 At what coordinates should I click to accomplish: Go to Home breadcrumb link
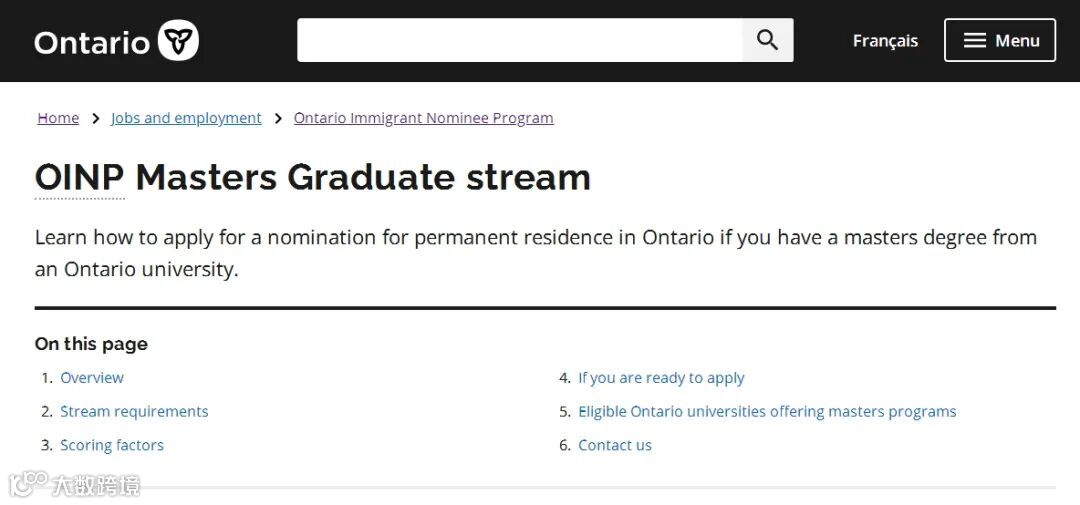point(58,118)
